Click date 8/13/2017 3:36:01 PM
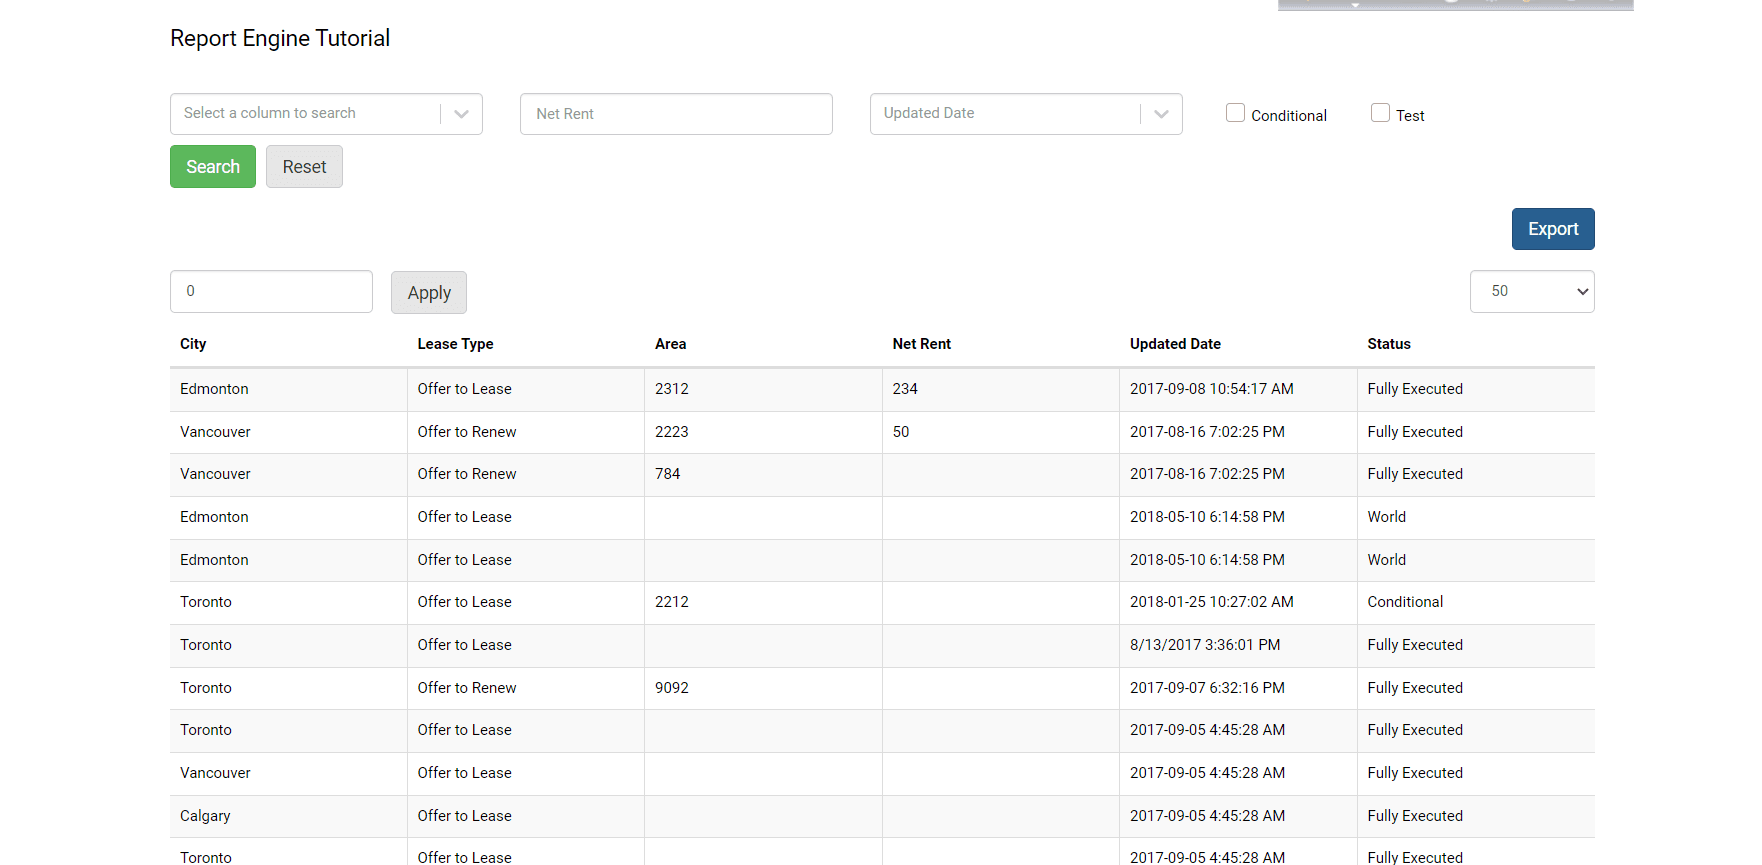Viewport: 1762px width, 865px height. pos(1205,645)
